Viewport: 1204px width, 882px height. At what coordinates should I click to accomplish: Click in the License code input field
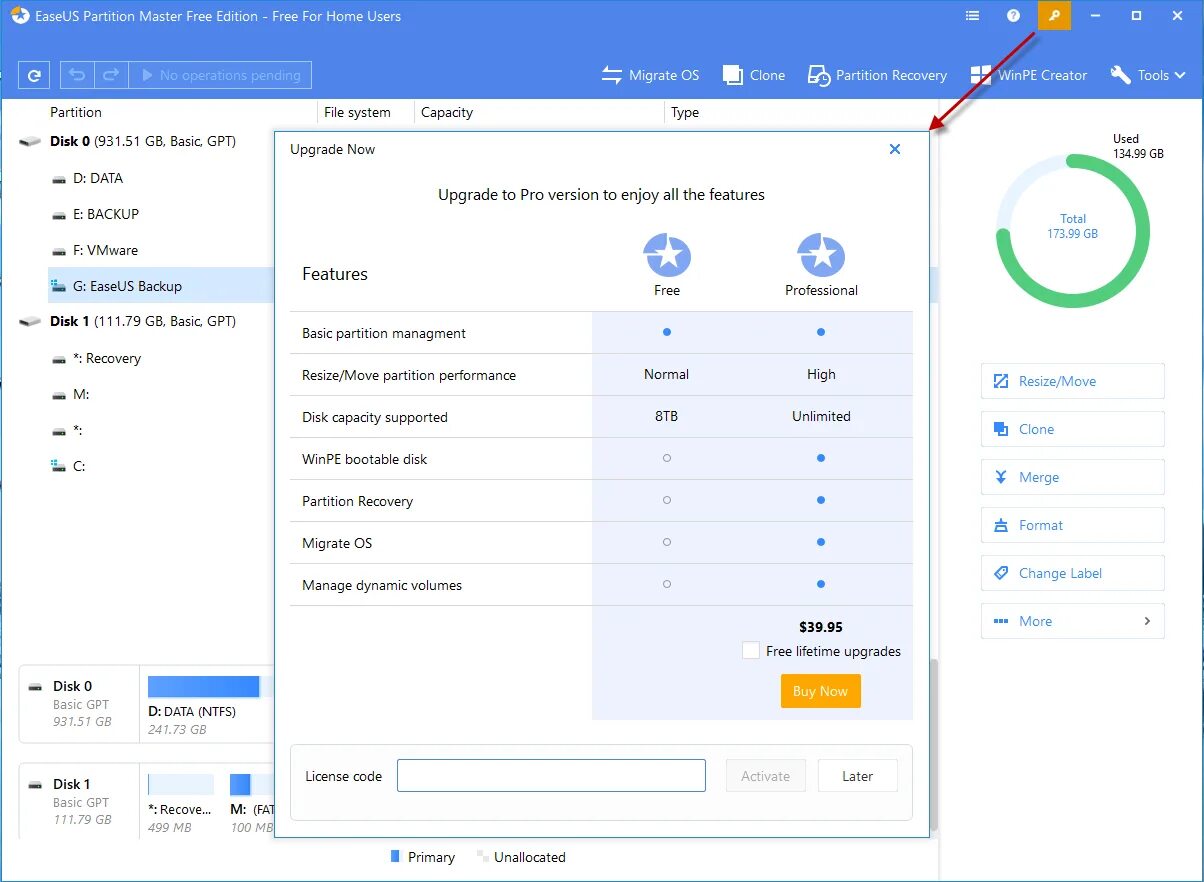551,776
